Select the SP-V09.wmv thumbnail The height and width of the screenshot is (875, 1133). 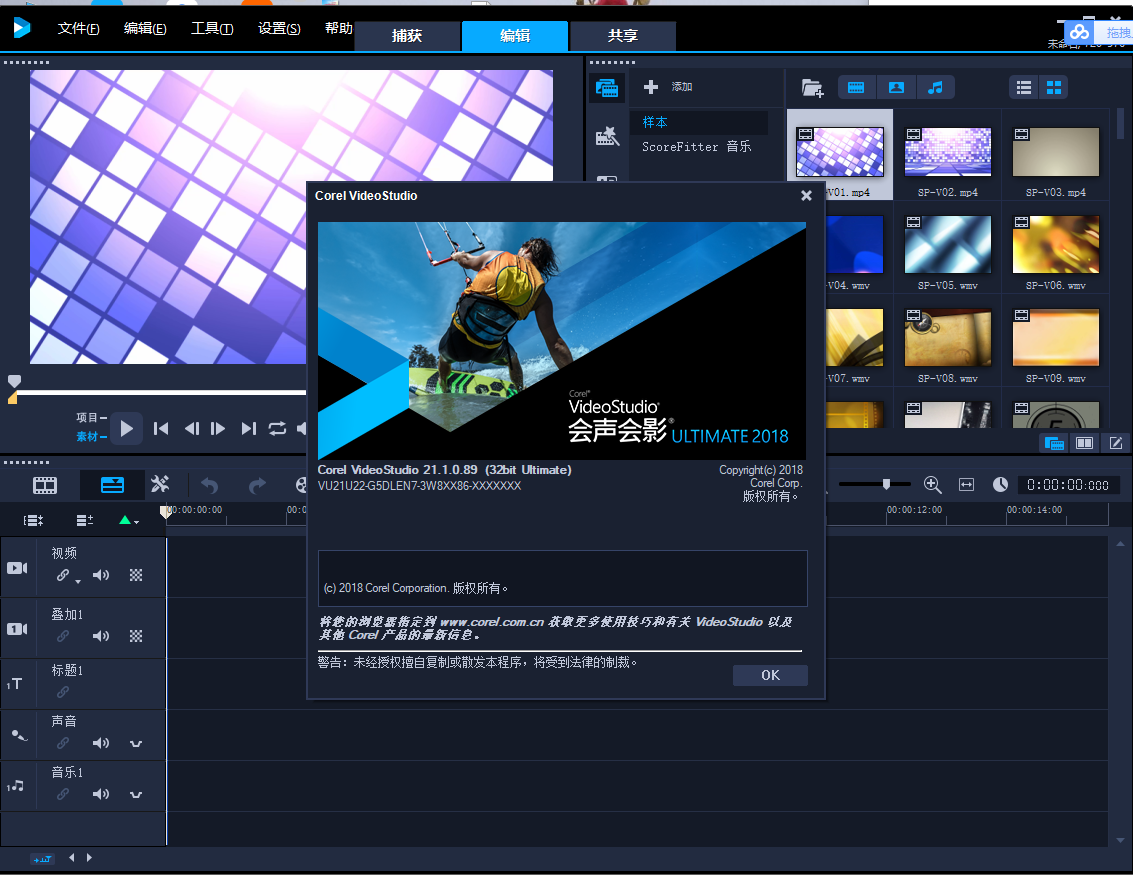click(x=1056, y=337)
